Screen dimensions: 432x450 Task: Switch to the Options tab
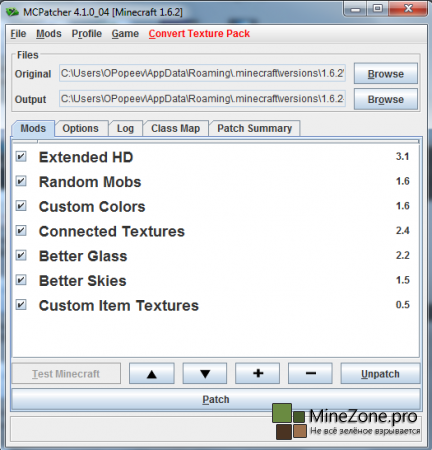81,128
